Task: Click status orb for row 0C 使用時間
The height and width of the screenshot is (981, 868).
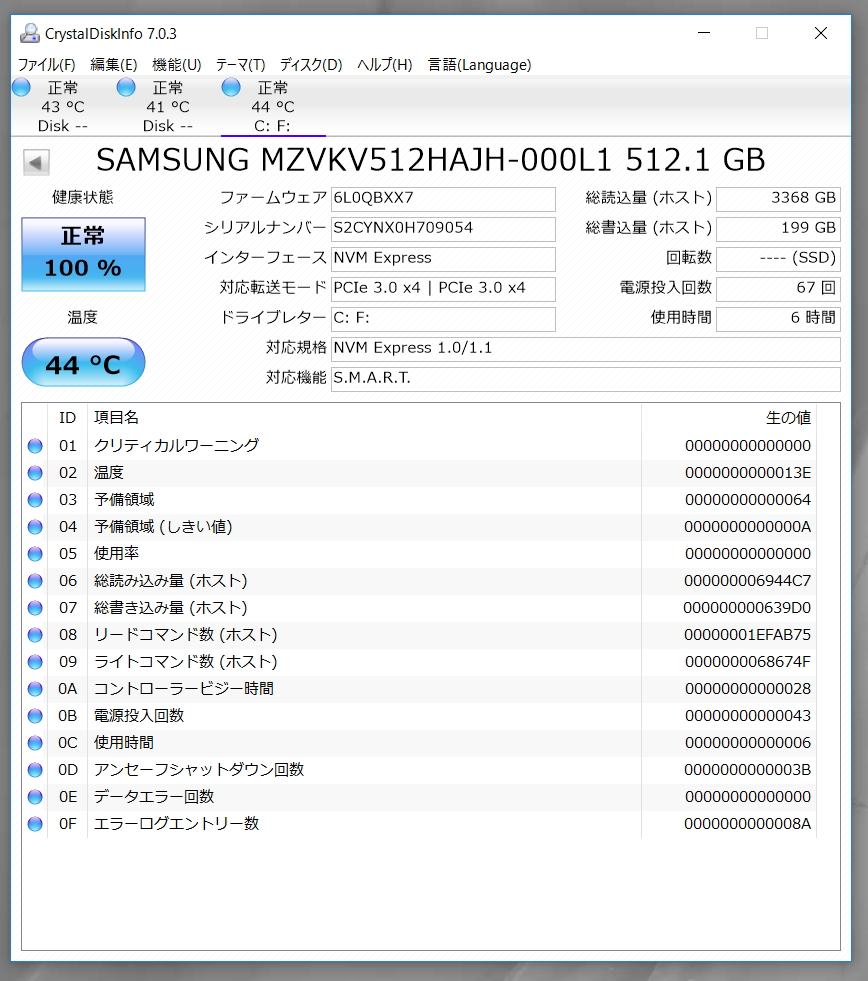Action: click(x=35, y=743)
